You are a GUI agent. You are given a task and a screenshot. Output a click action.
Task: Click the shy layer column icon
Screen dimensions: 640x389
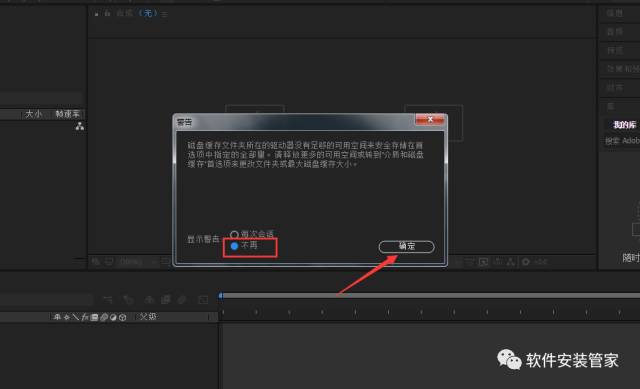[x=57, y=317]
